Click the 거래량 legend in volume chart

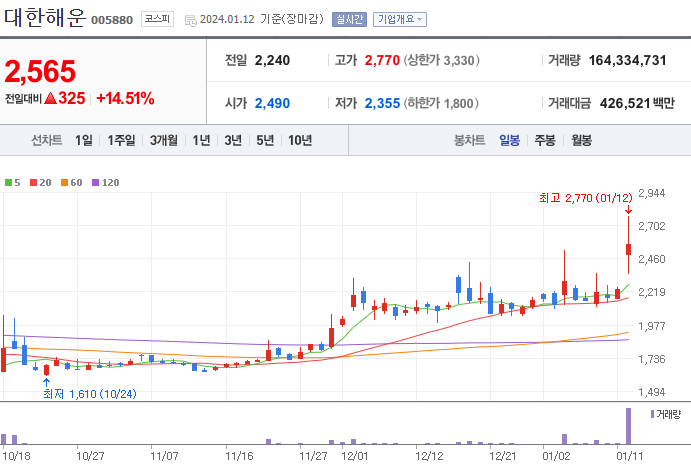point(666,414)
